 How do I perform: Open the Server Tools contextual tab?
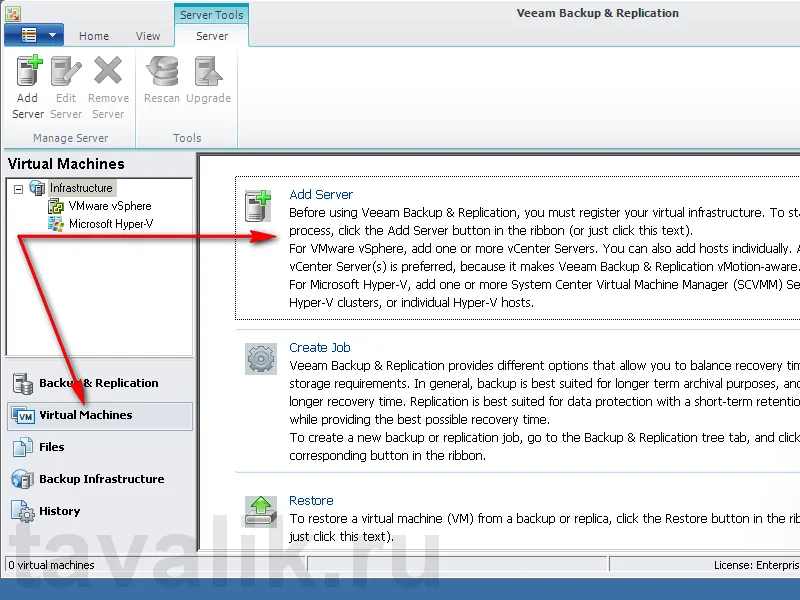tap(211, 15)
